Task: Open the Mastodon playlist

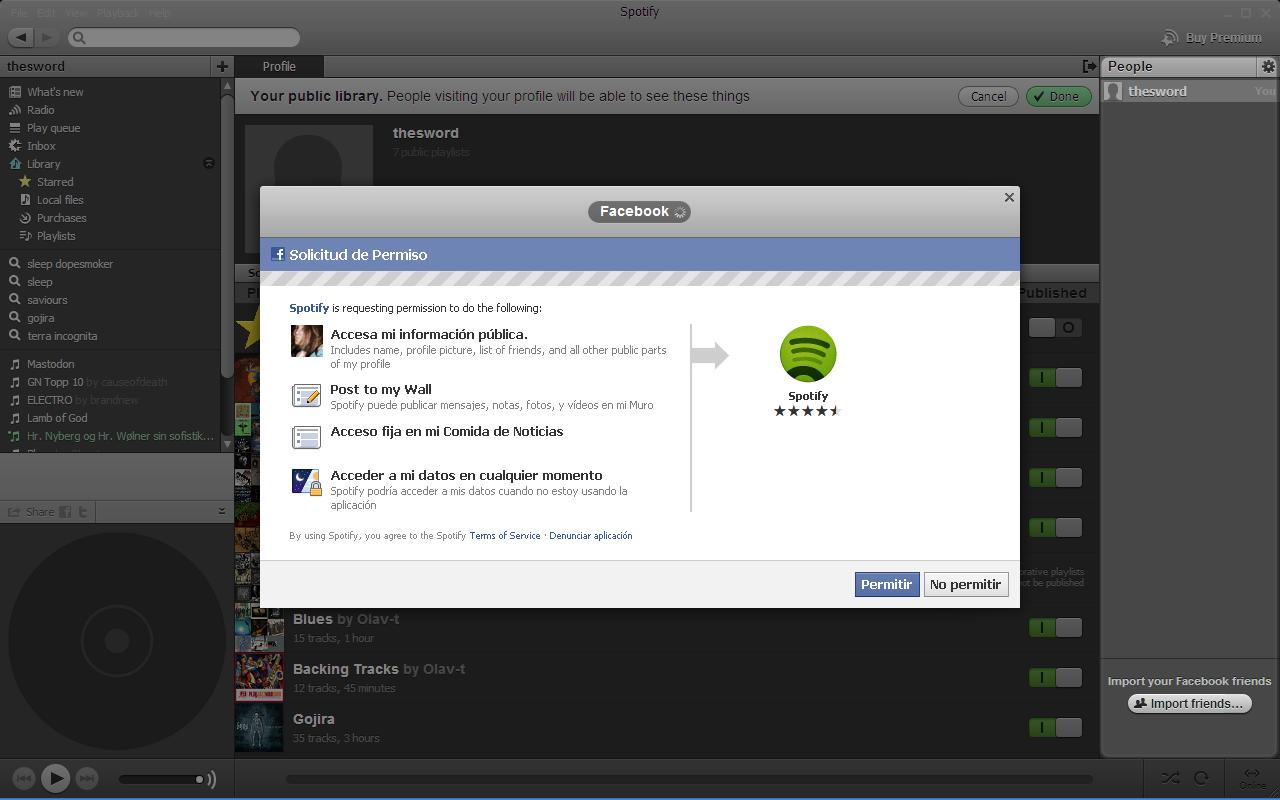Action: tap(50, 364)
